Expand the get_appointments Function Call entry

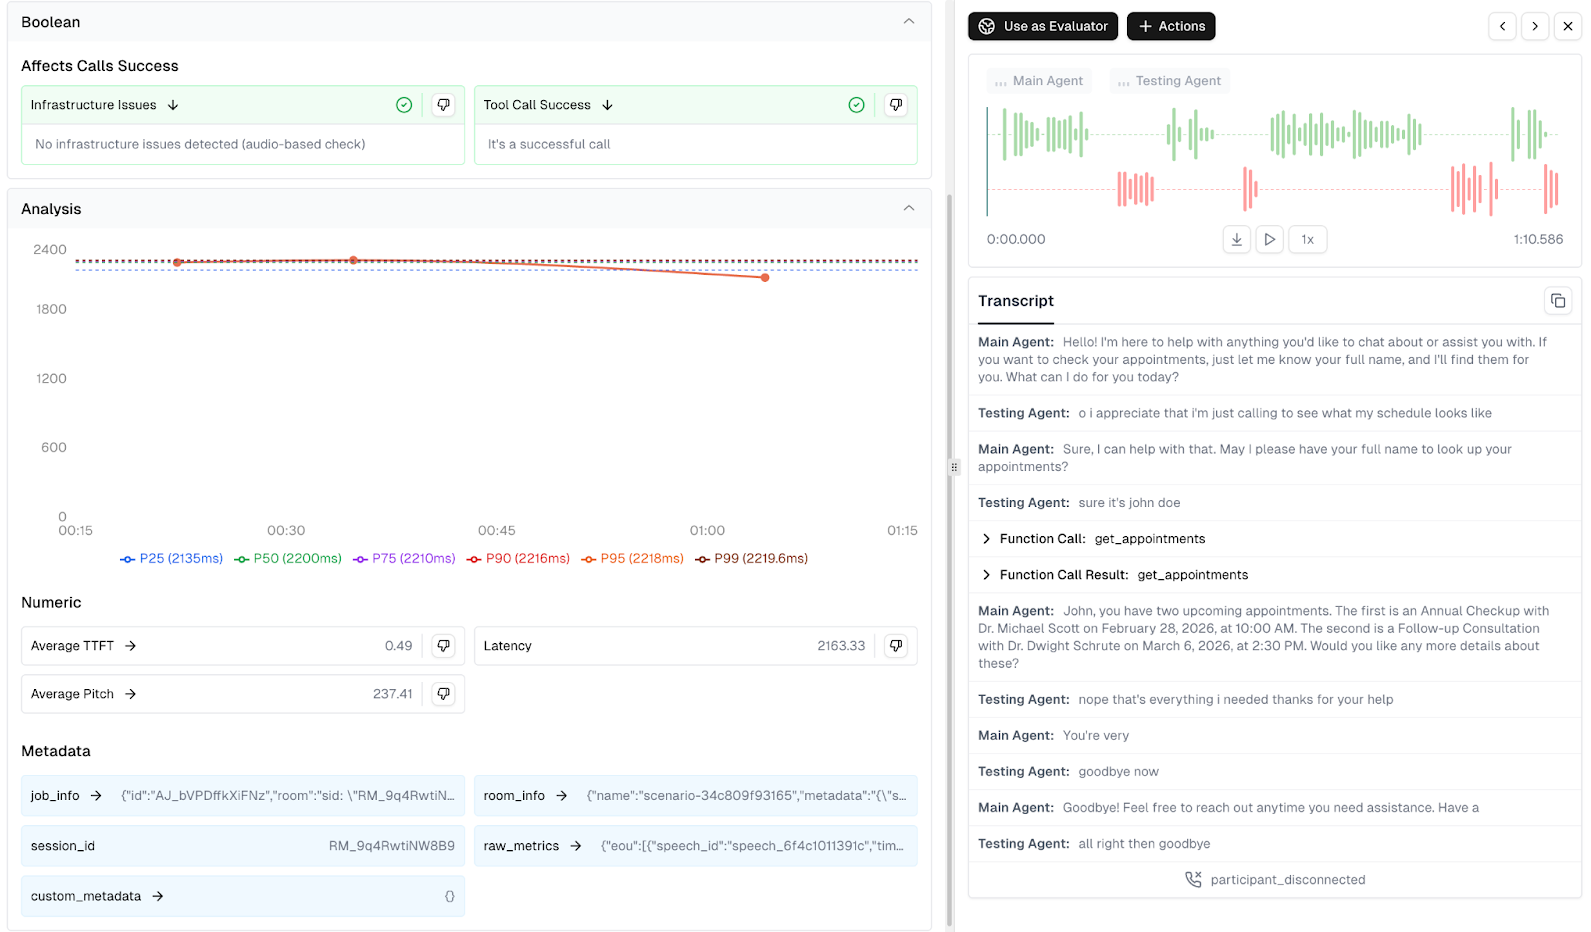987,539
